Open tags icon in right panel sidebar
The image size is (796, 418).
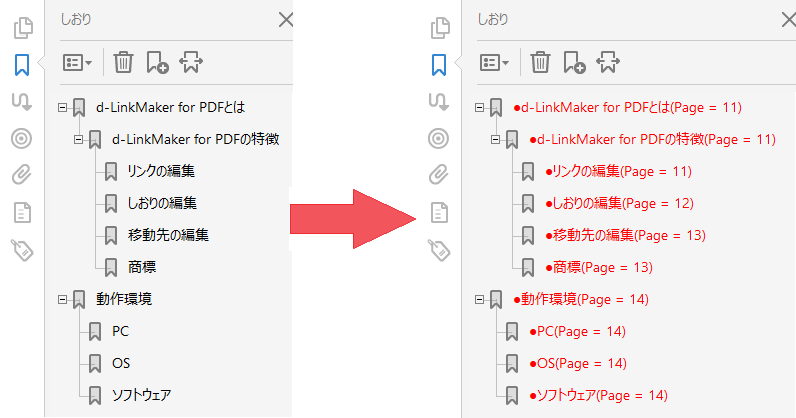pyautogui.click(x=439, y=250)
